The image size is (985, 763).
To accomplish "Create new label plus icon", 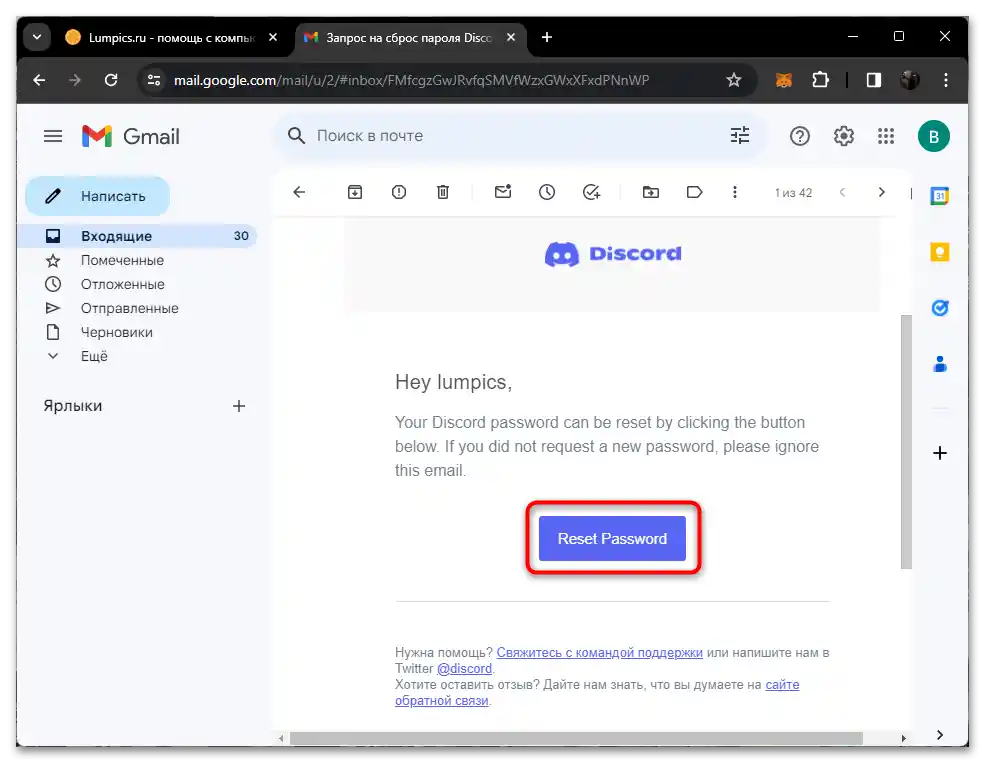I will tap(239, 406).
